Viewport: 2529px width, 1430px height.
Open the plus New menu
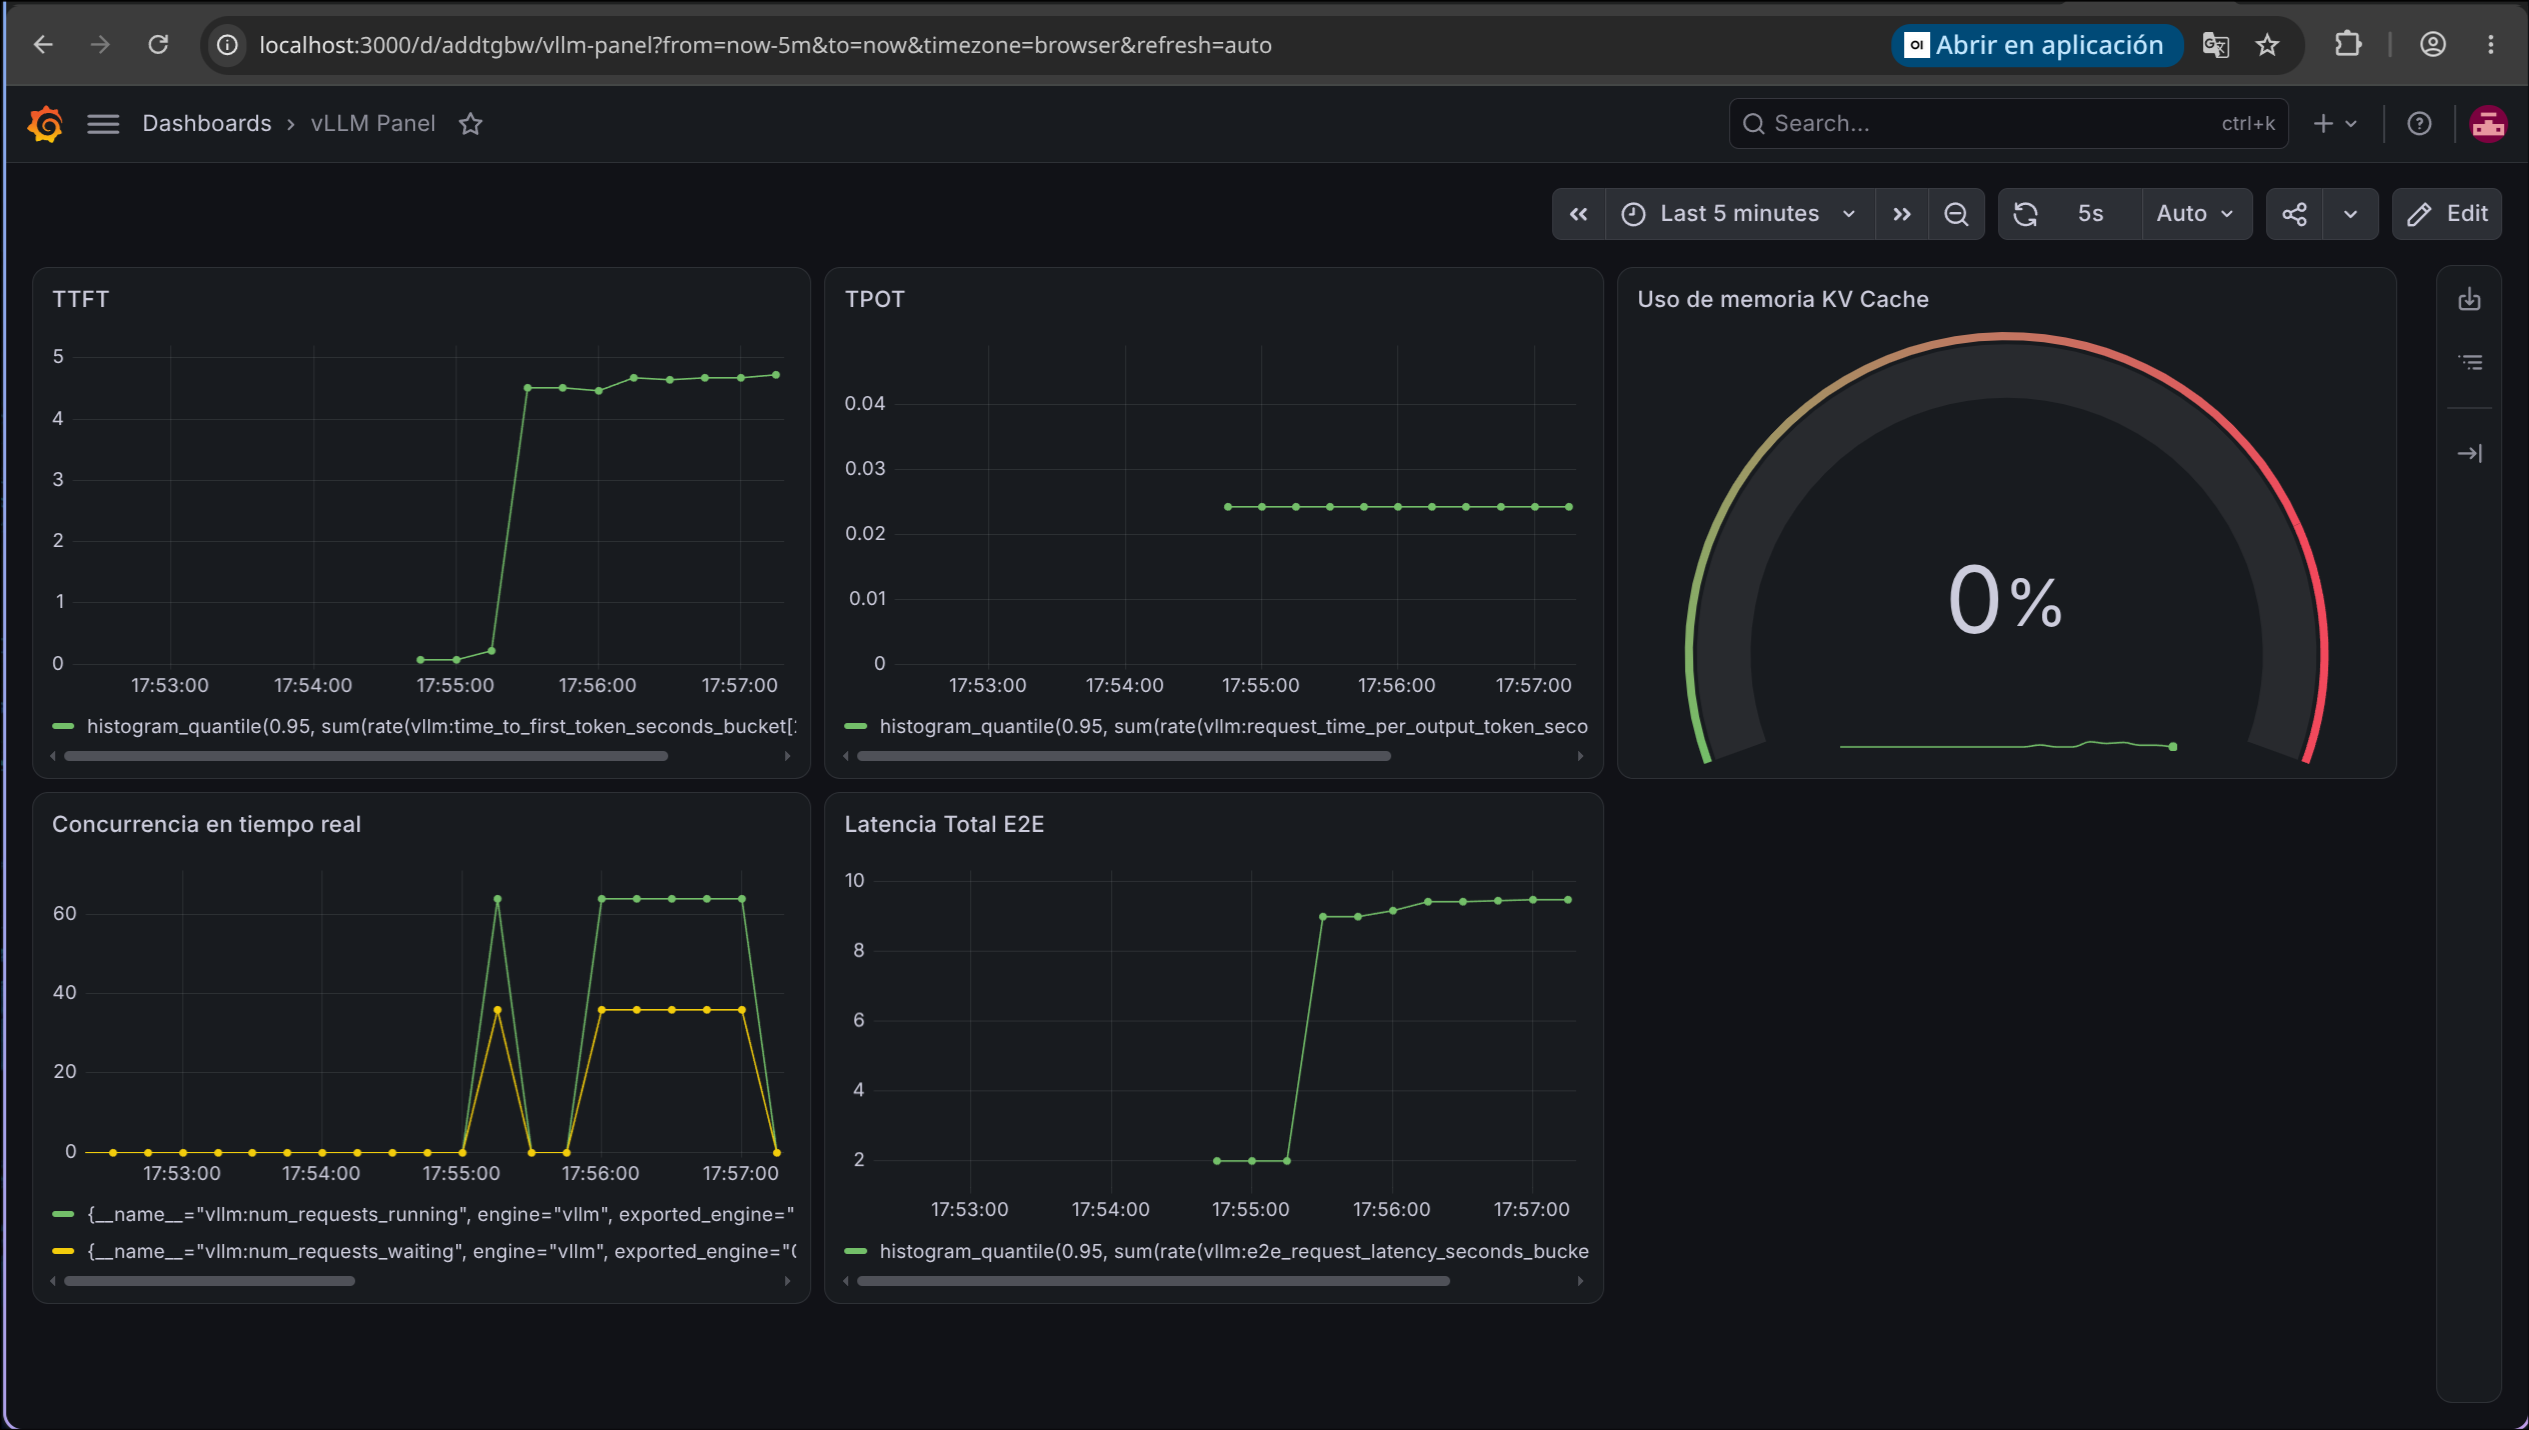click(2335, 124)
